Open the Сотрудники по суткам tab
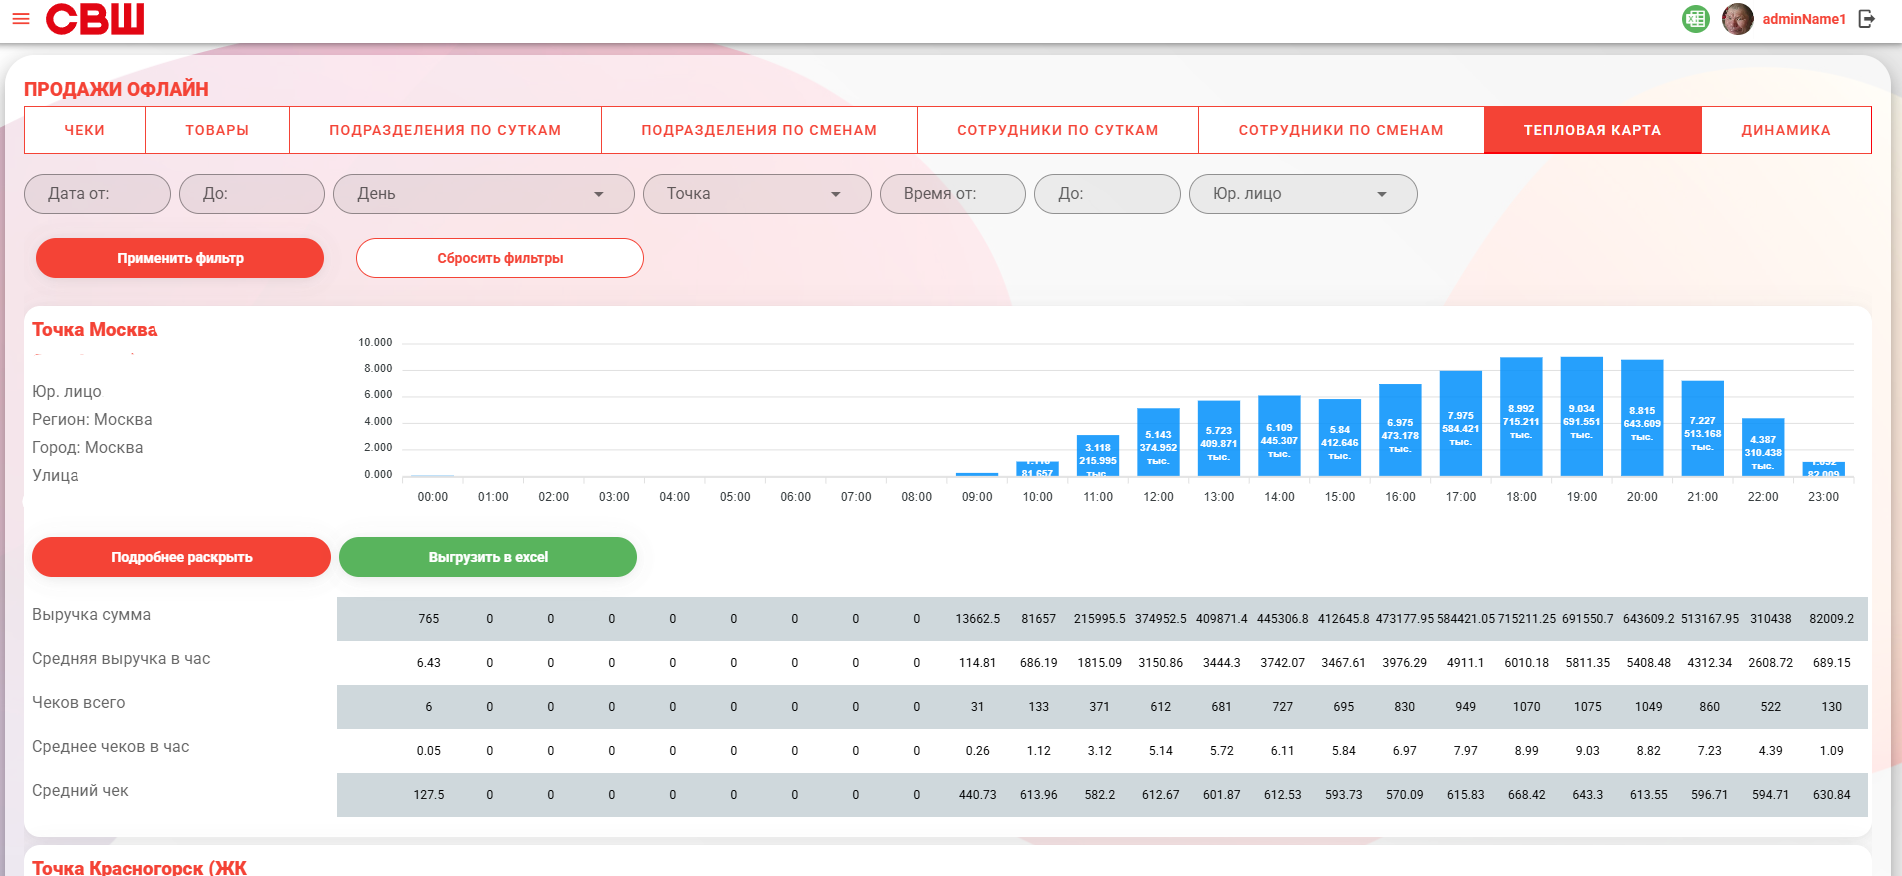 click(x=1058, y=130)
